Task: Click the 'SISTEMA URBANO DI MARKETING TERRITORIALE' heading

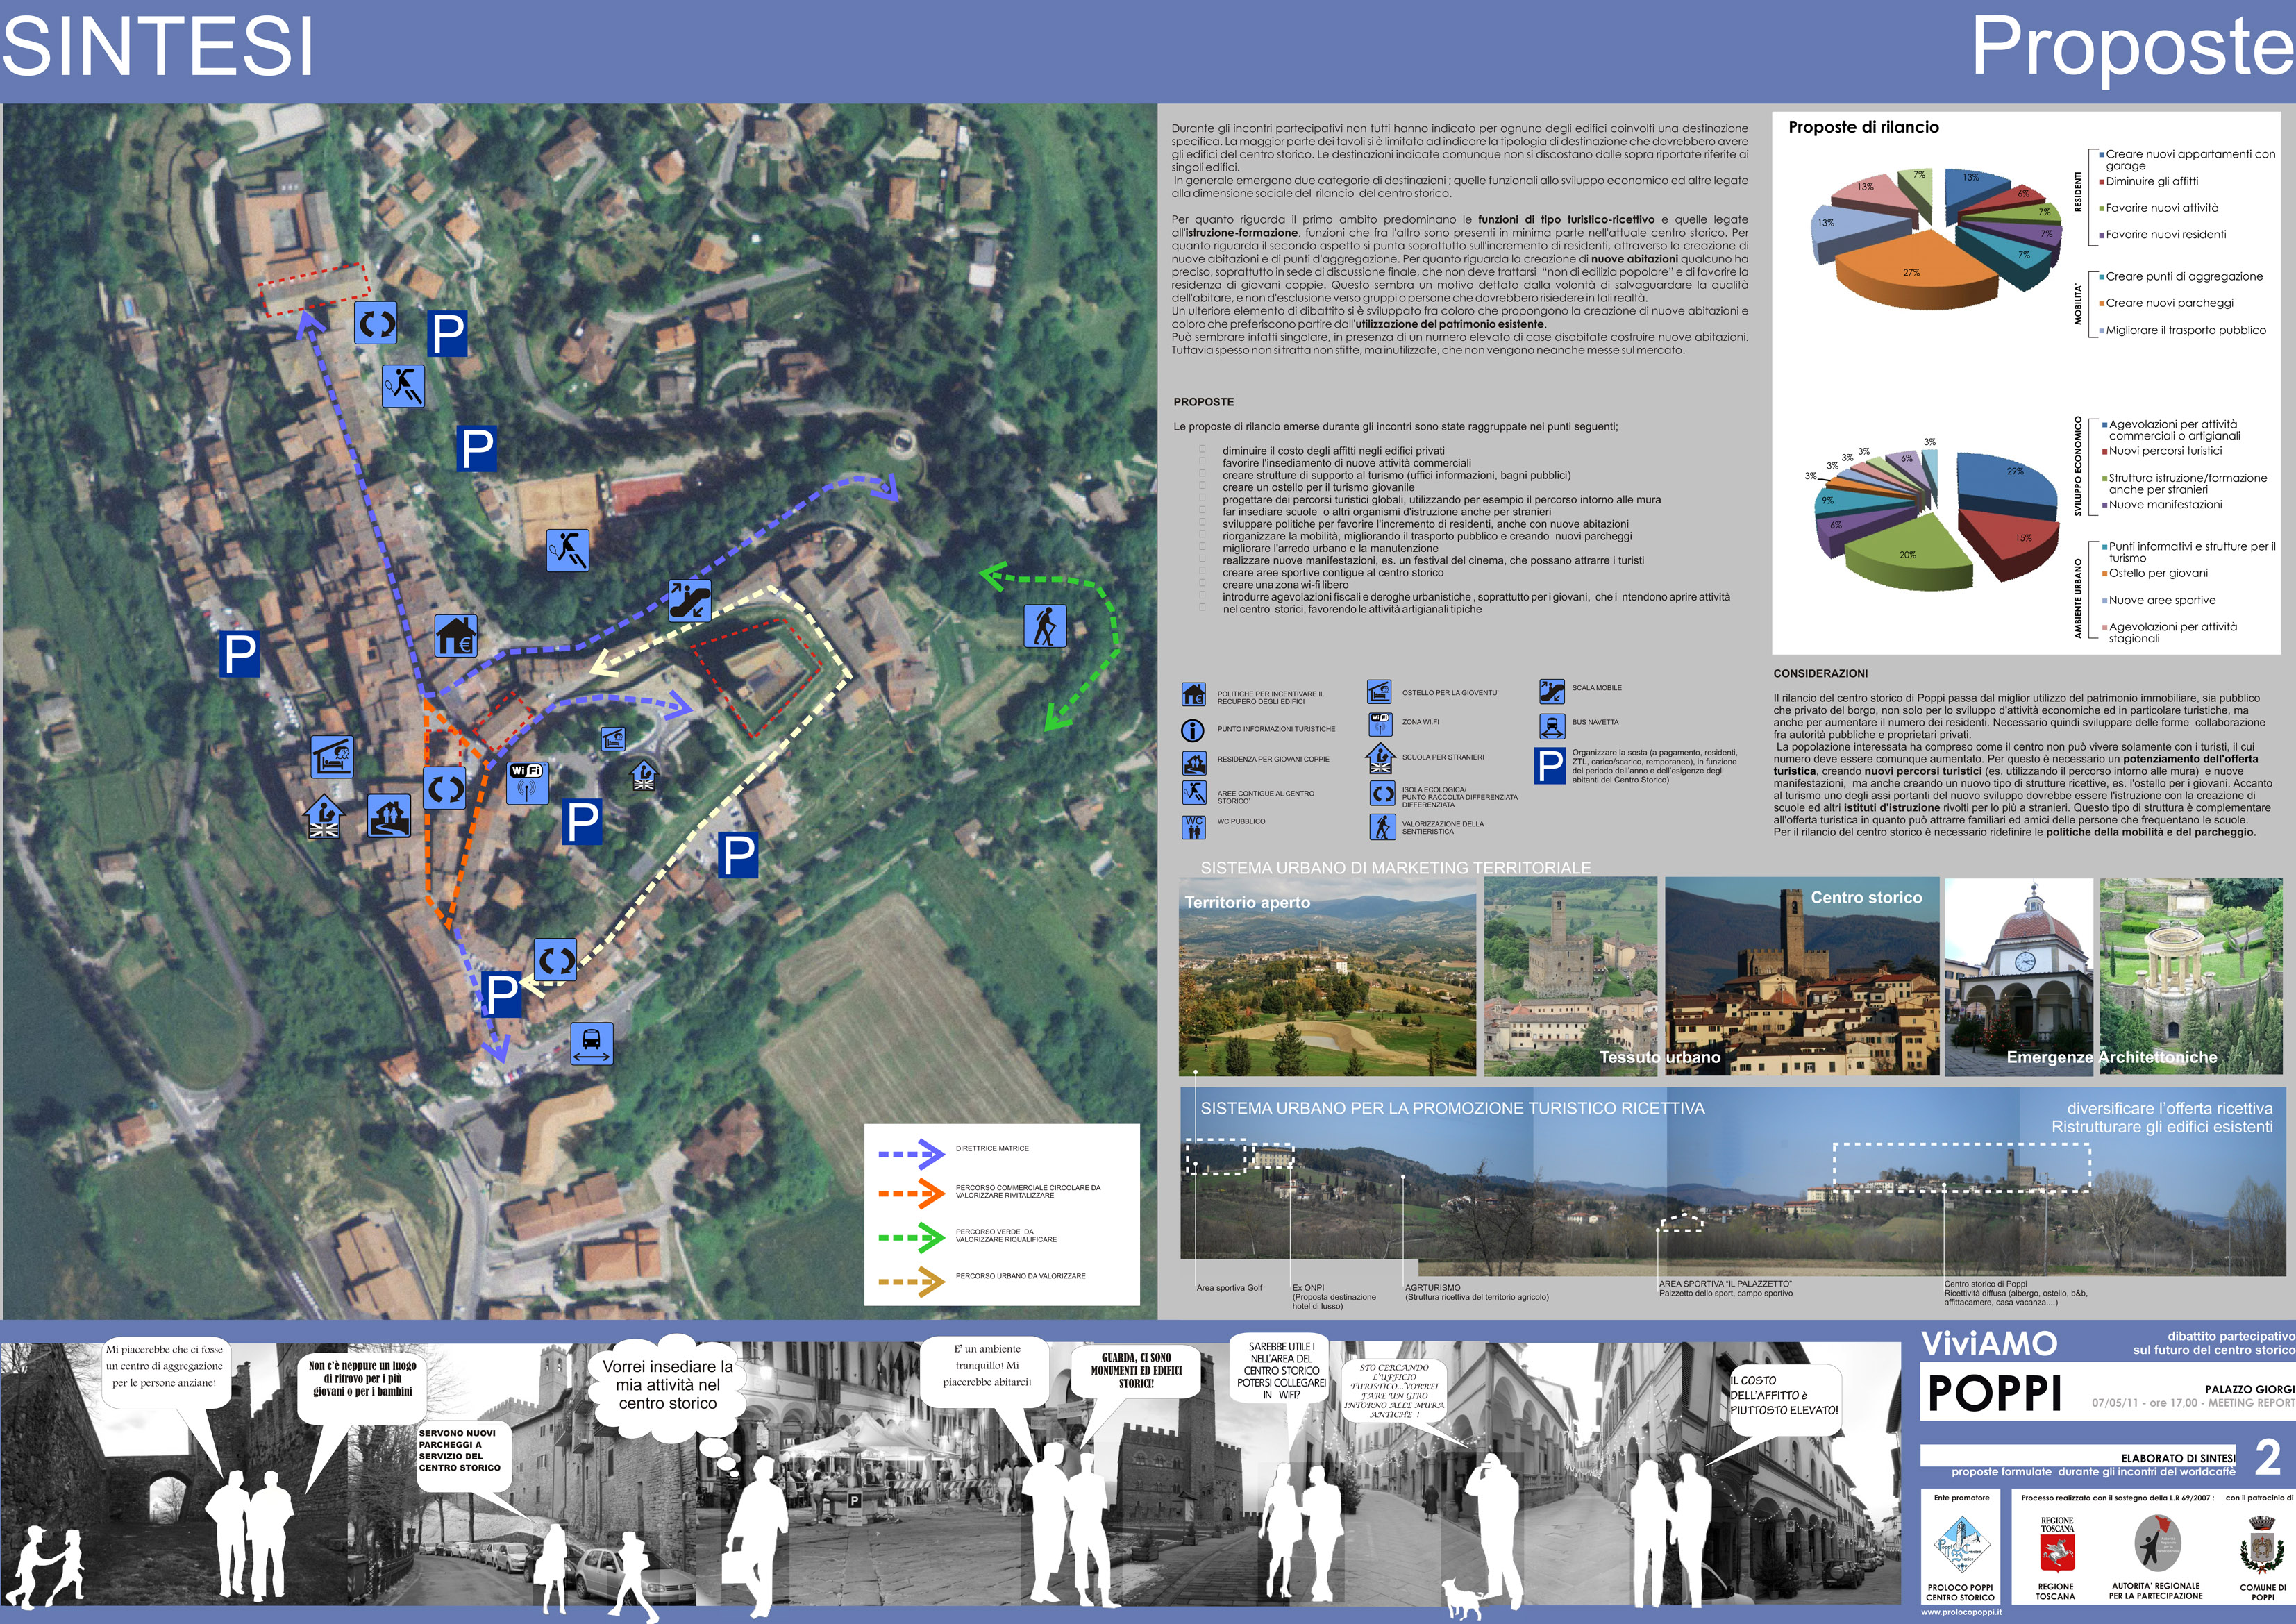Action: point(1395,868)
